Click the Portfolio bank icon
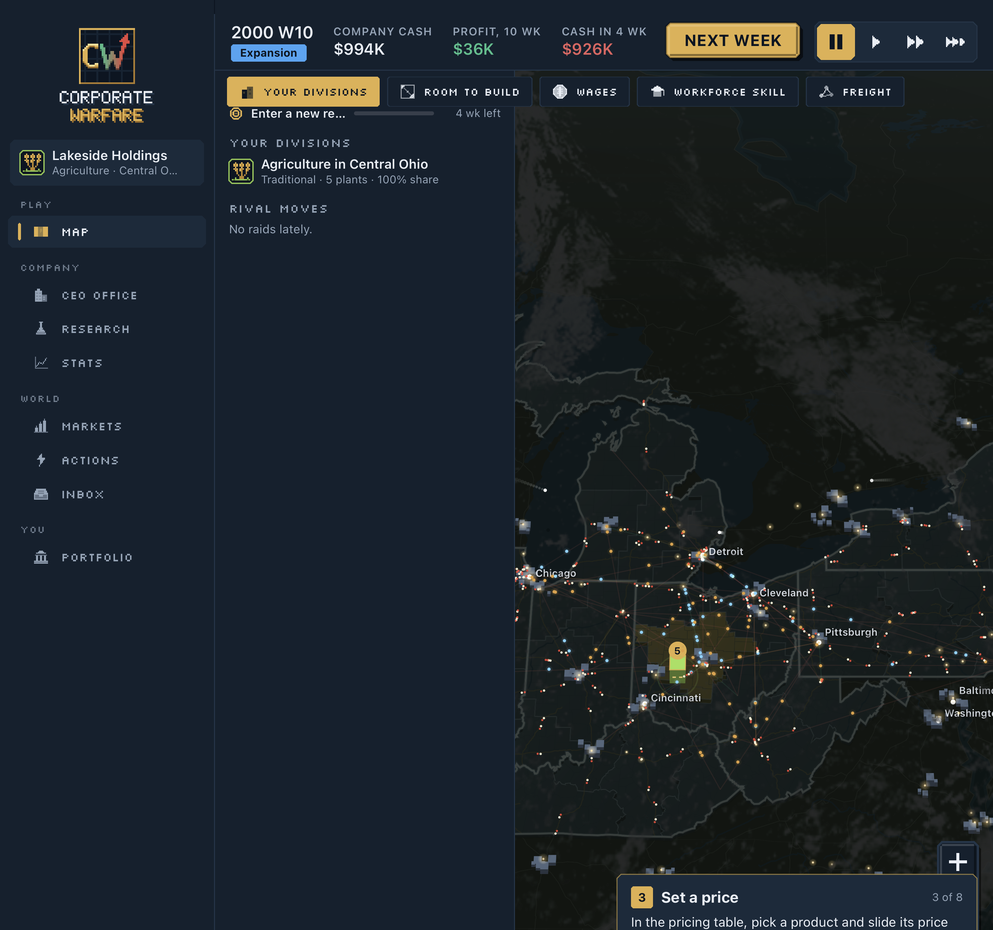Viewport: 993px width, 930px height. (41, 557)
